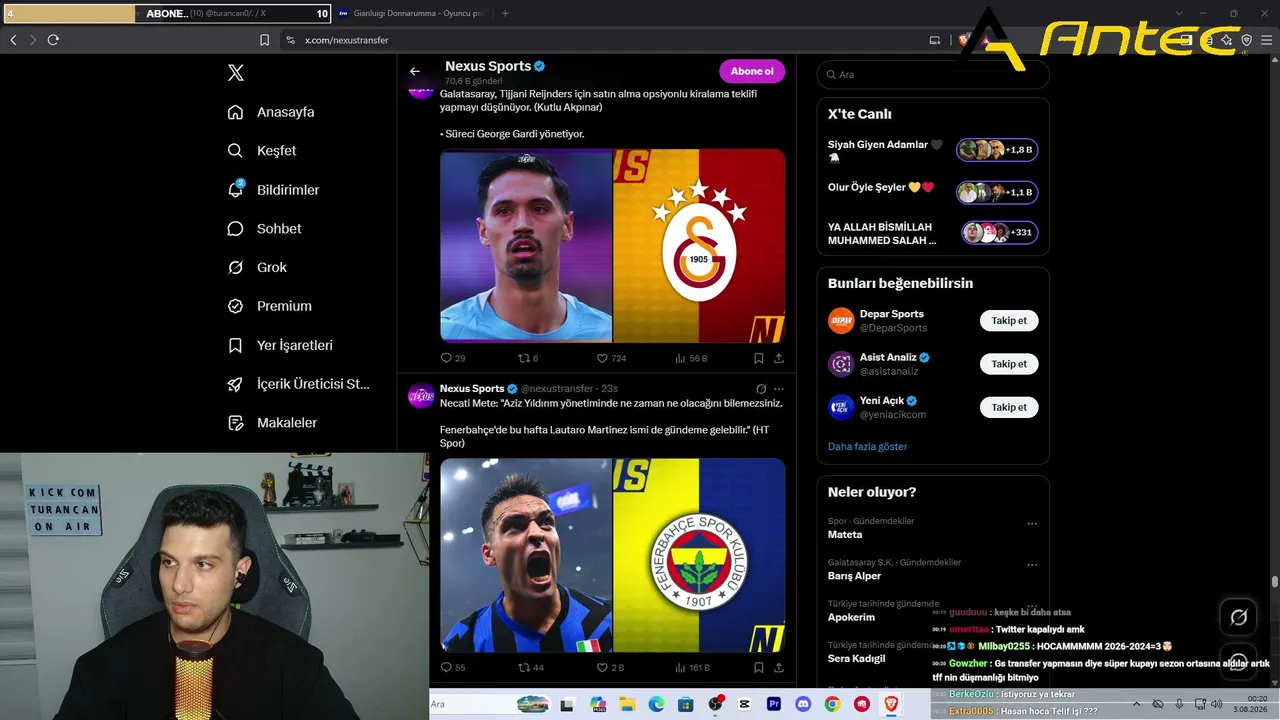Screen dimensions: 1280x720
Task: View analytics showing 161 B views
Action: pos(692,667)
